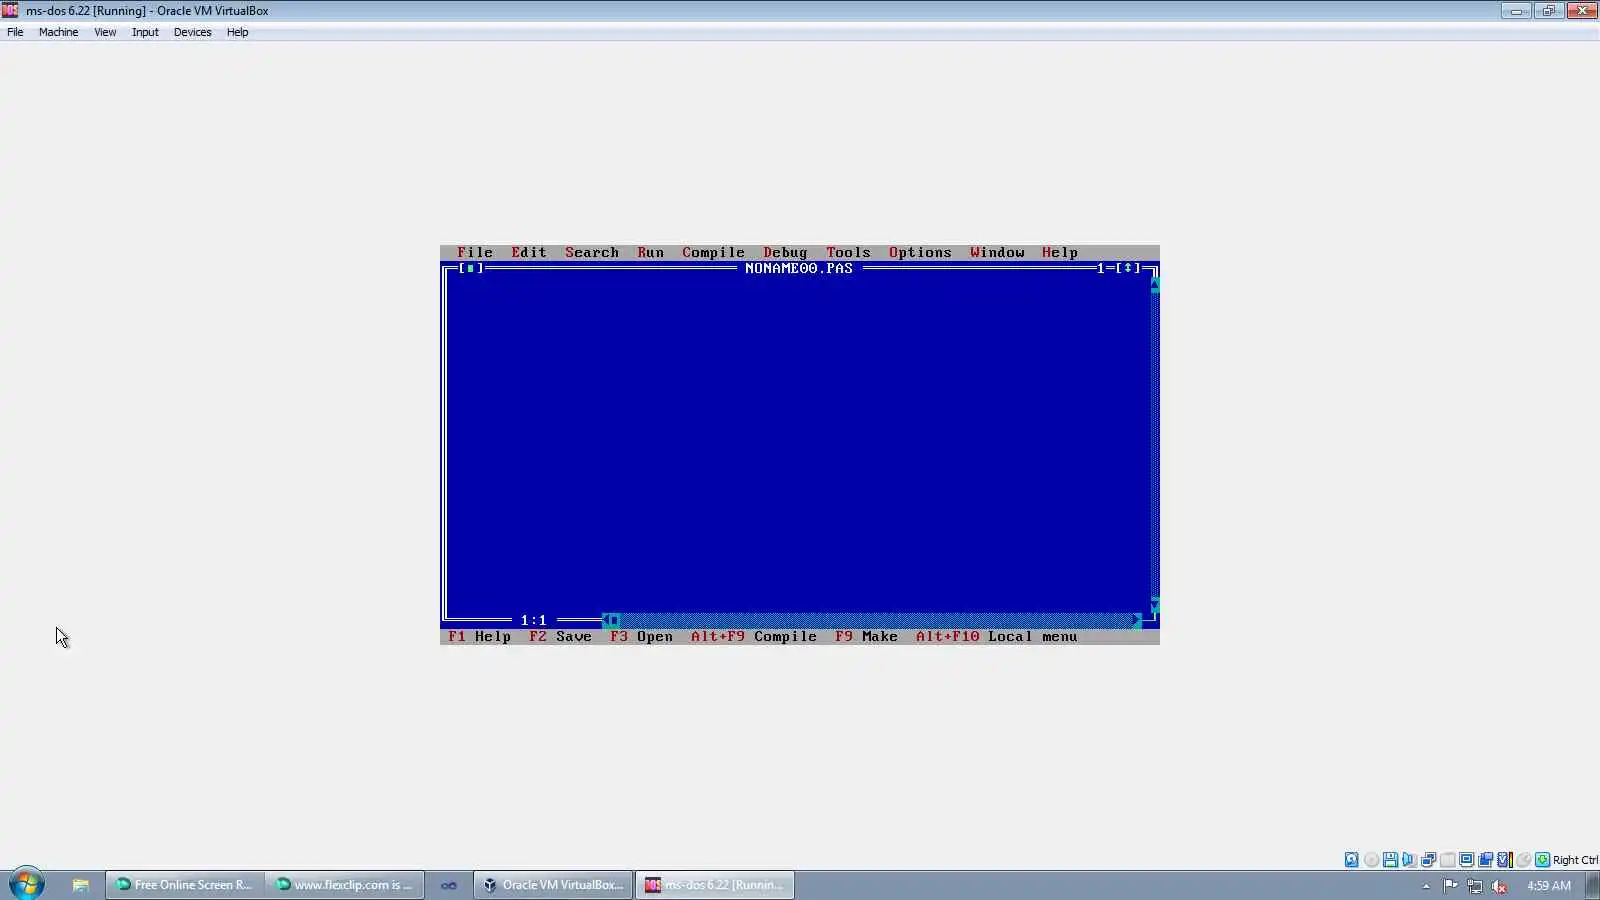
Task: Click the 4:59 AM system clock
Action: click(x=1548, y=885)
